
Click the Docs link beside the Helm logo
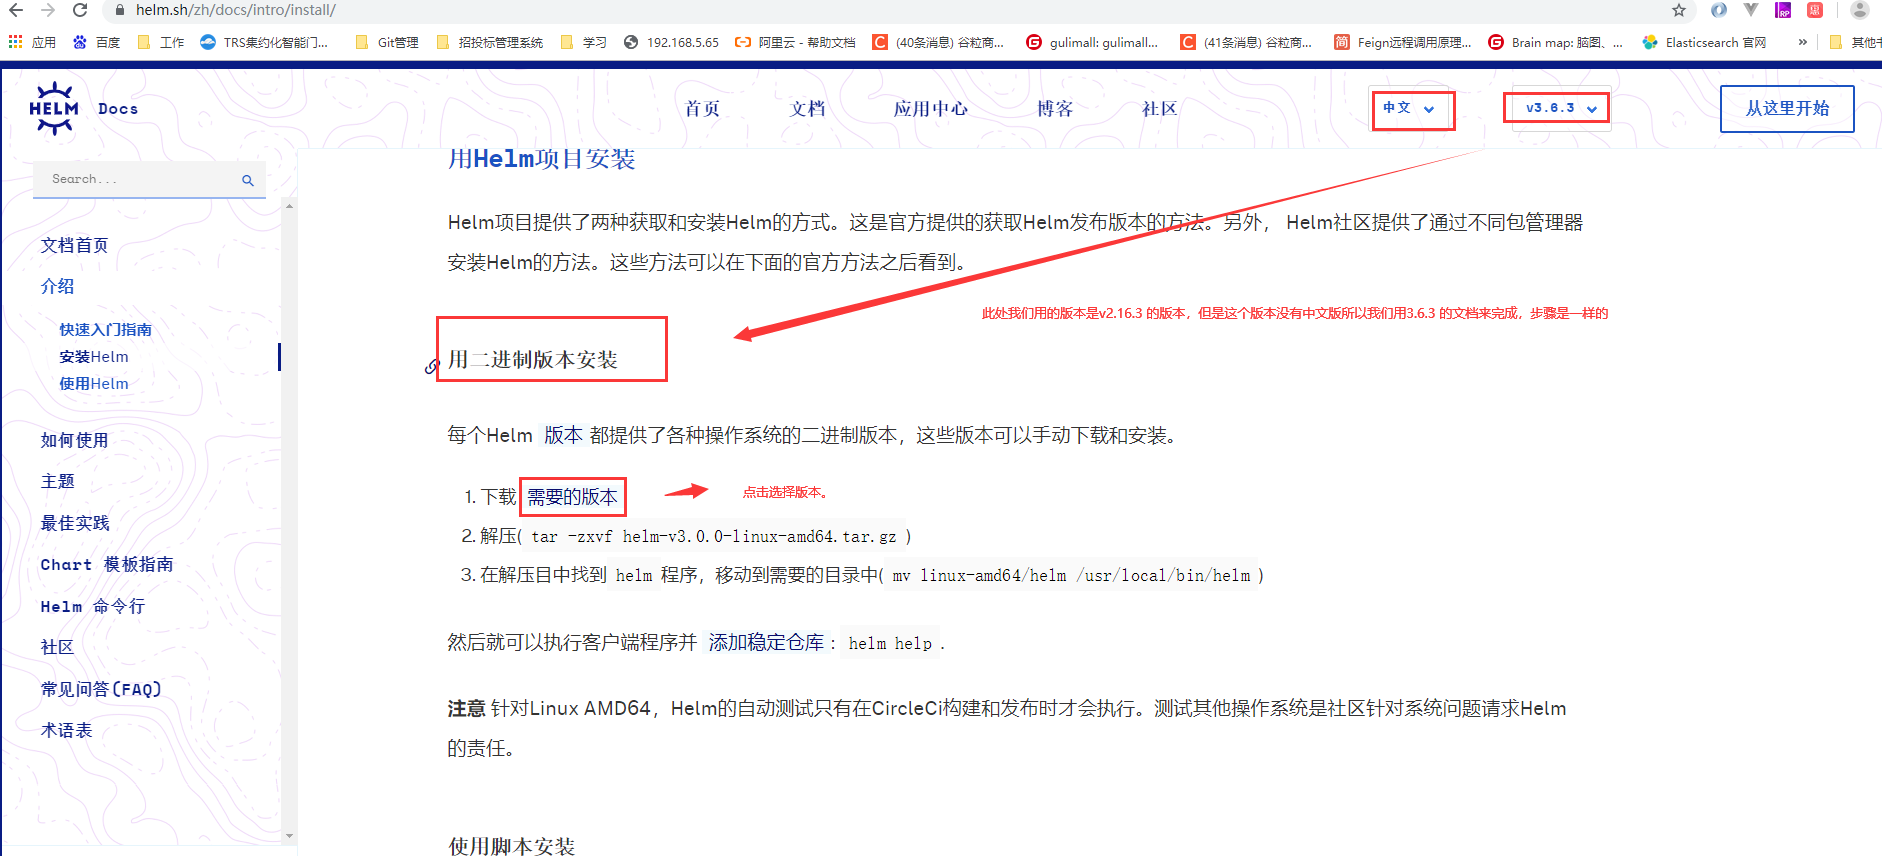118,108
